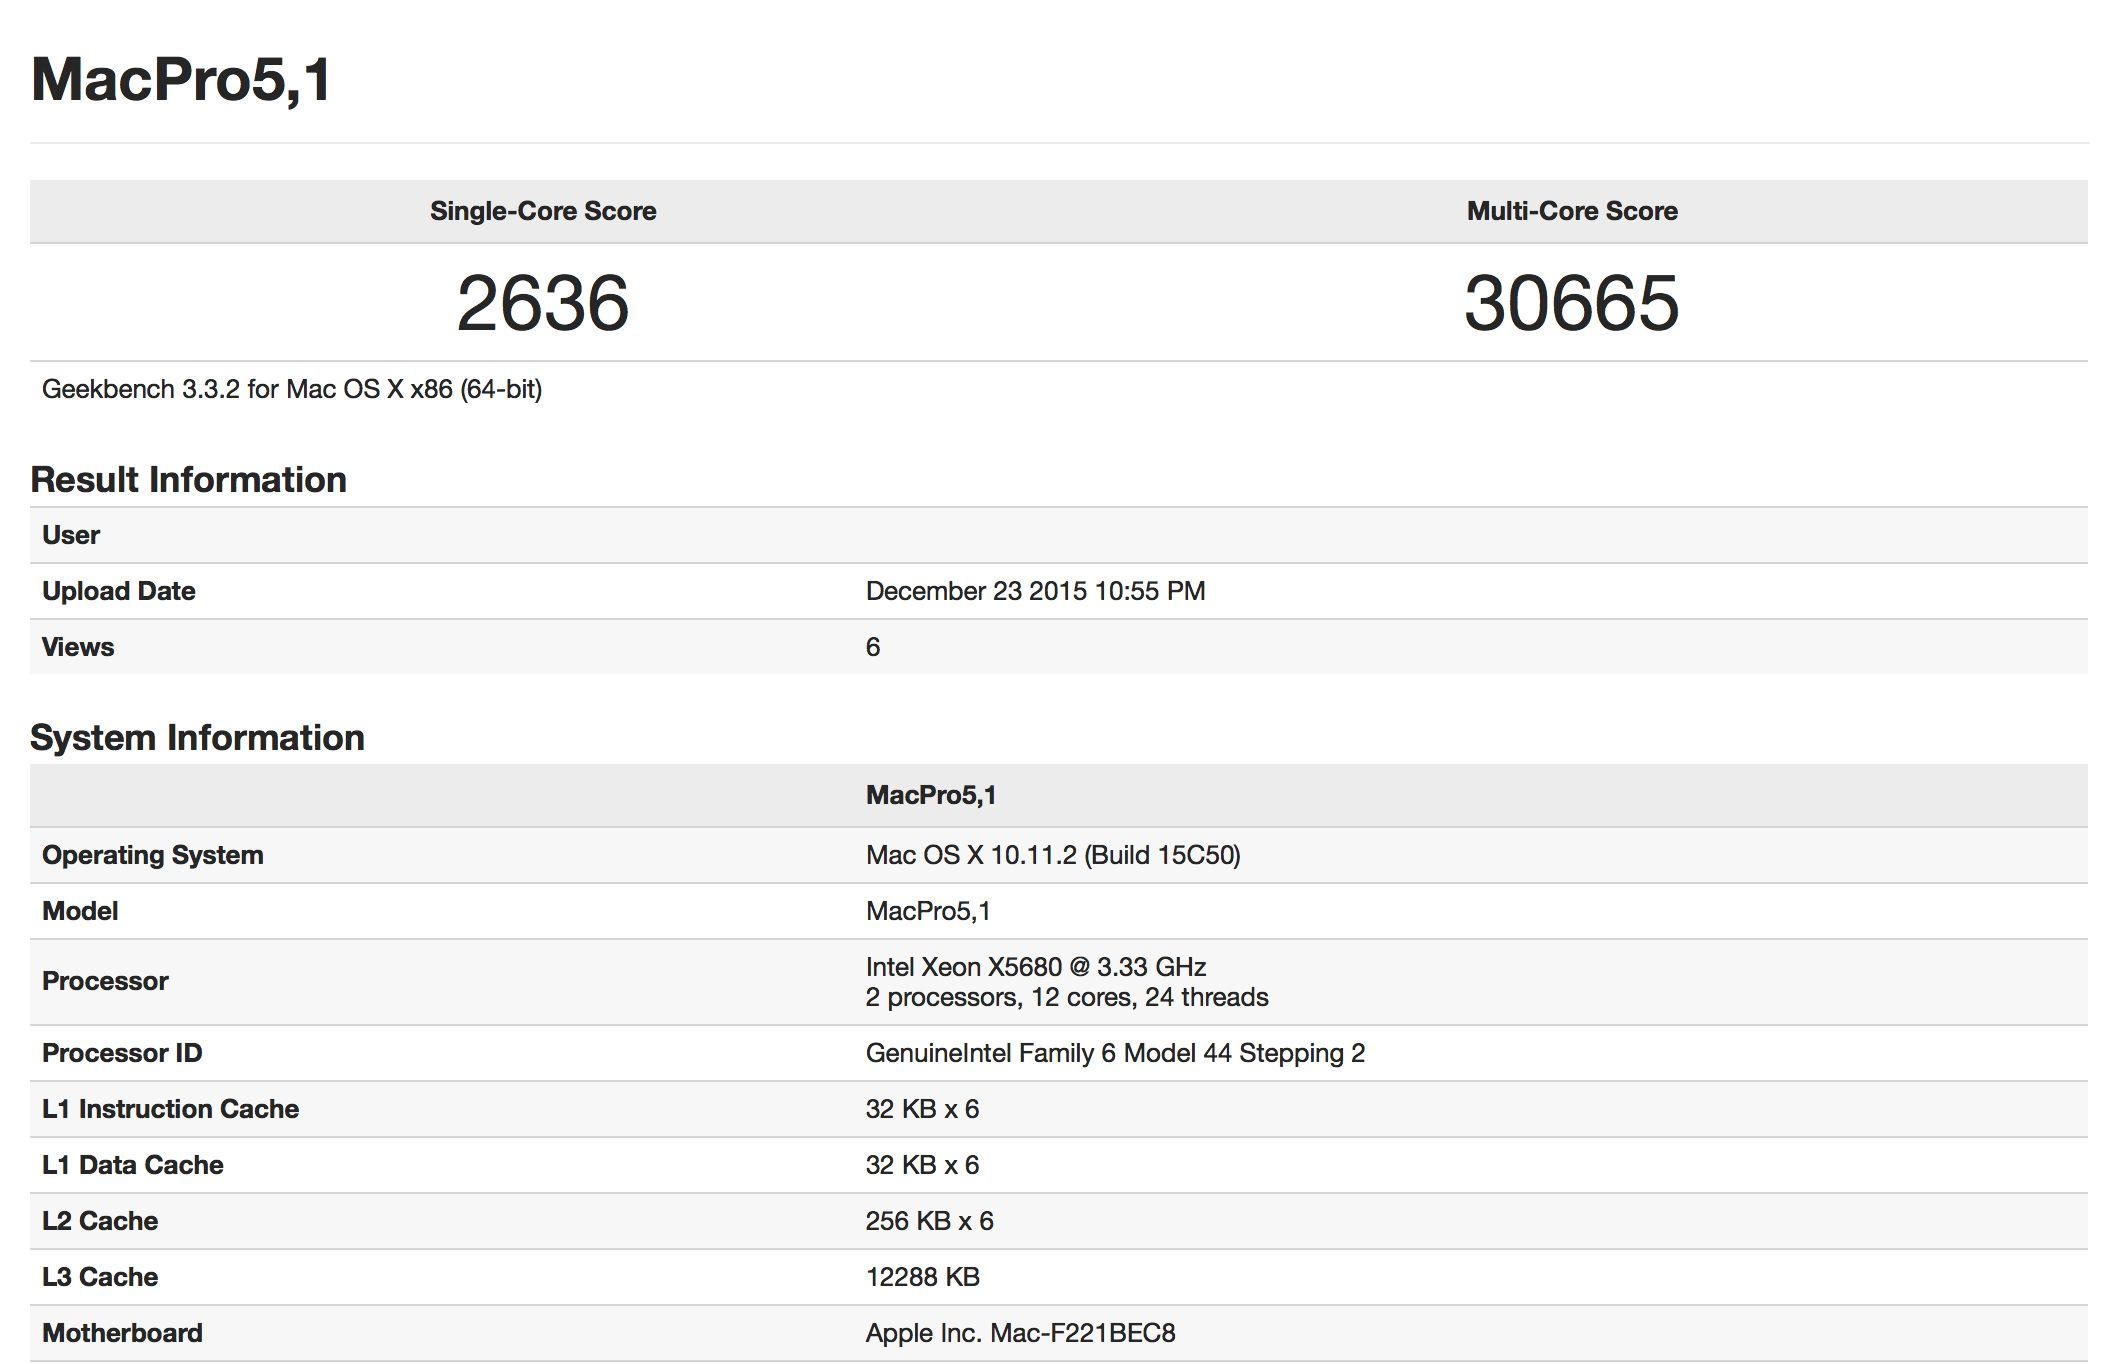
Task: Click the Geekbench 3.3.2 version text
Action: click(291, 389)
